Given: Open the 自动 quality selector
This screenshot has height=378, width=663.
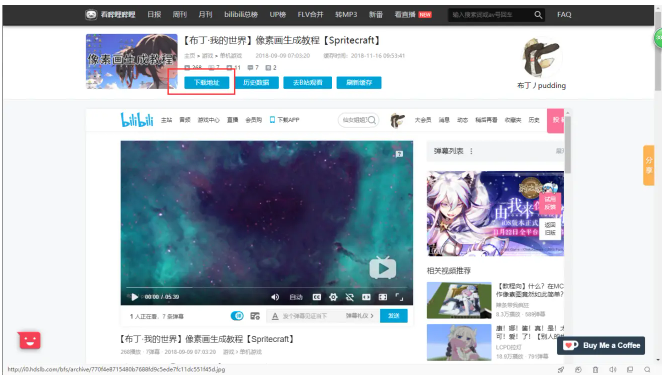Looking at the screenshot, I should 296,297.
